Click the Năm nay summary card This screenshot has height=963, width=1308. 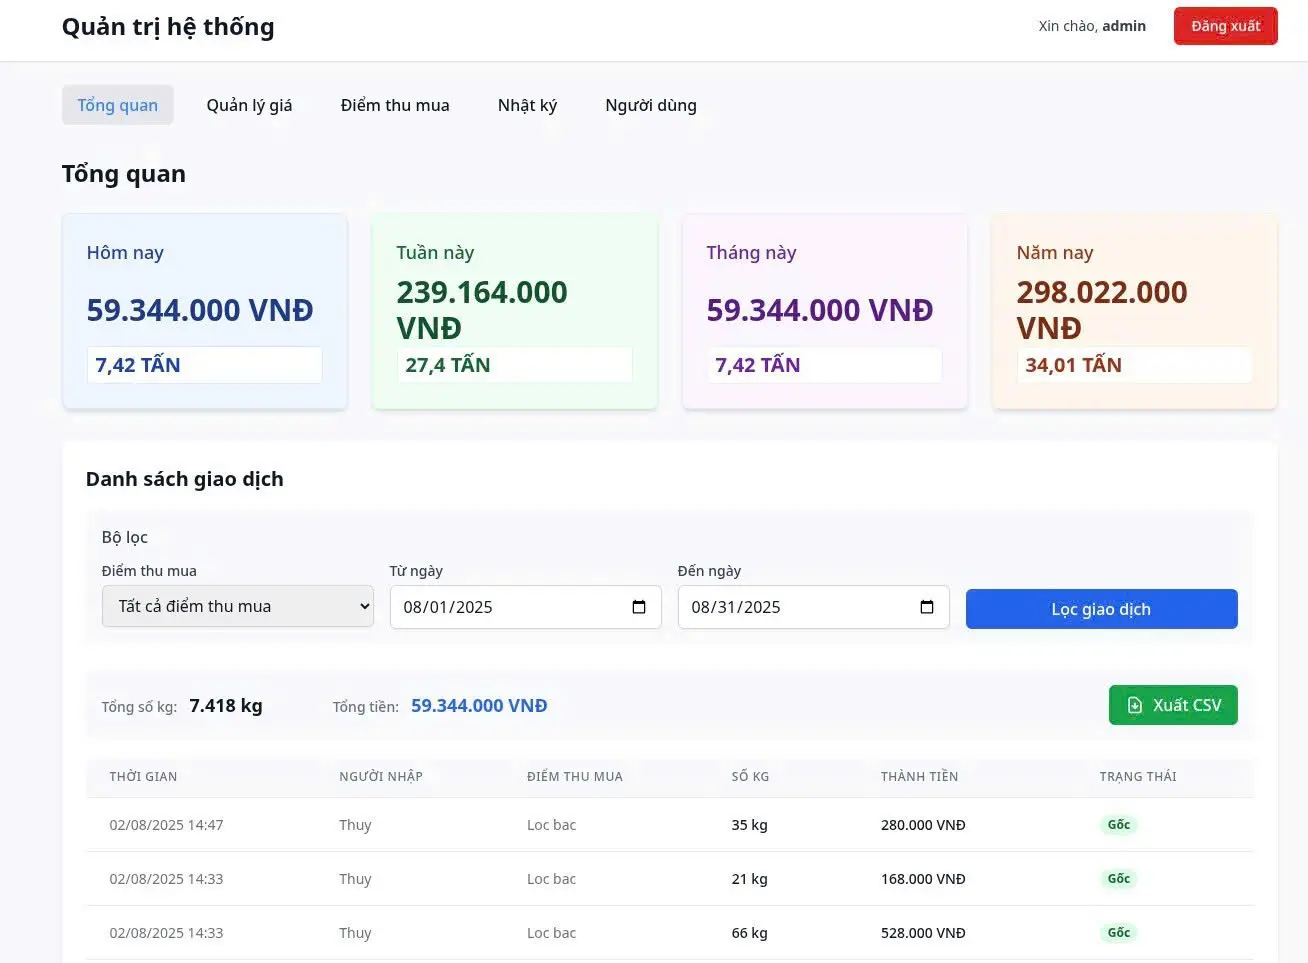(1135, 311)
